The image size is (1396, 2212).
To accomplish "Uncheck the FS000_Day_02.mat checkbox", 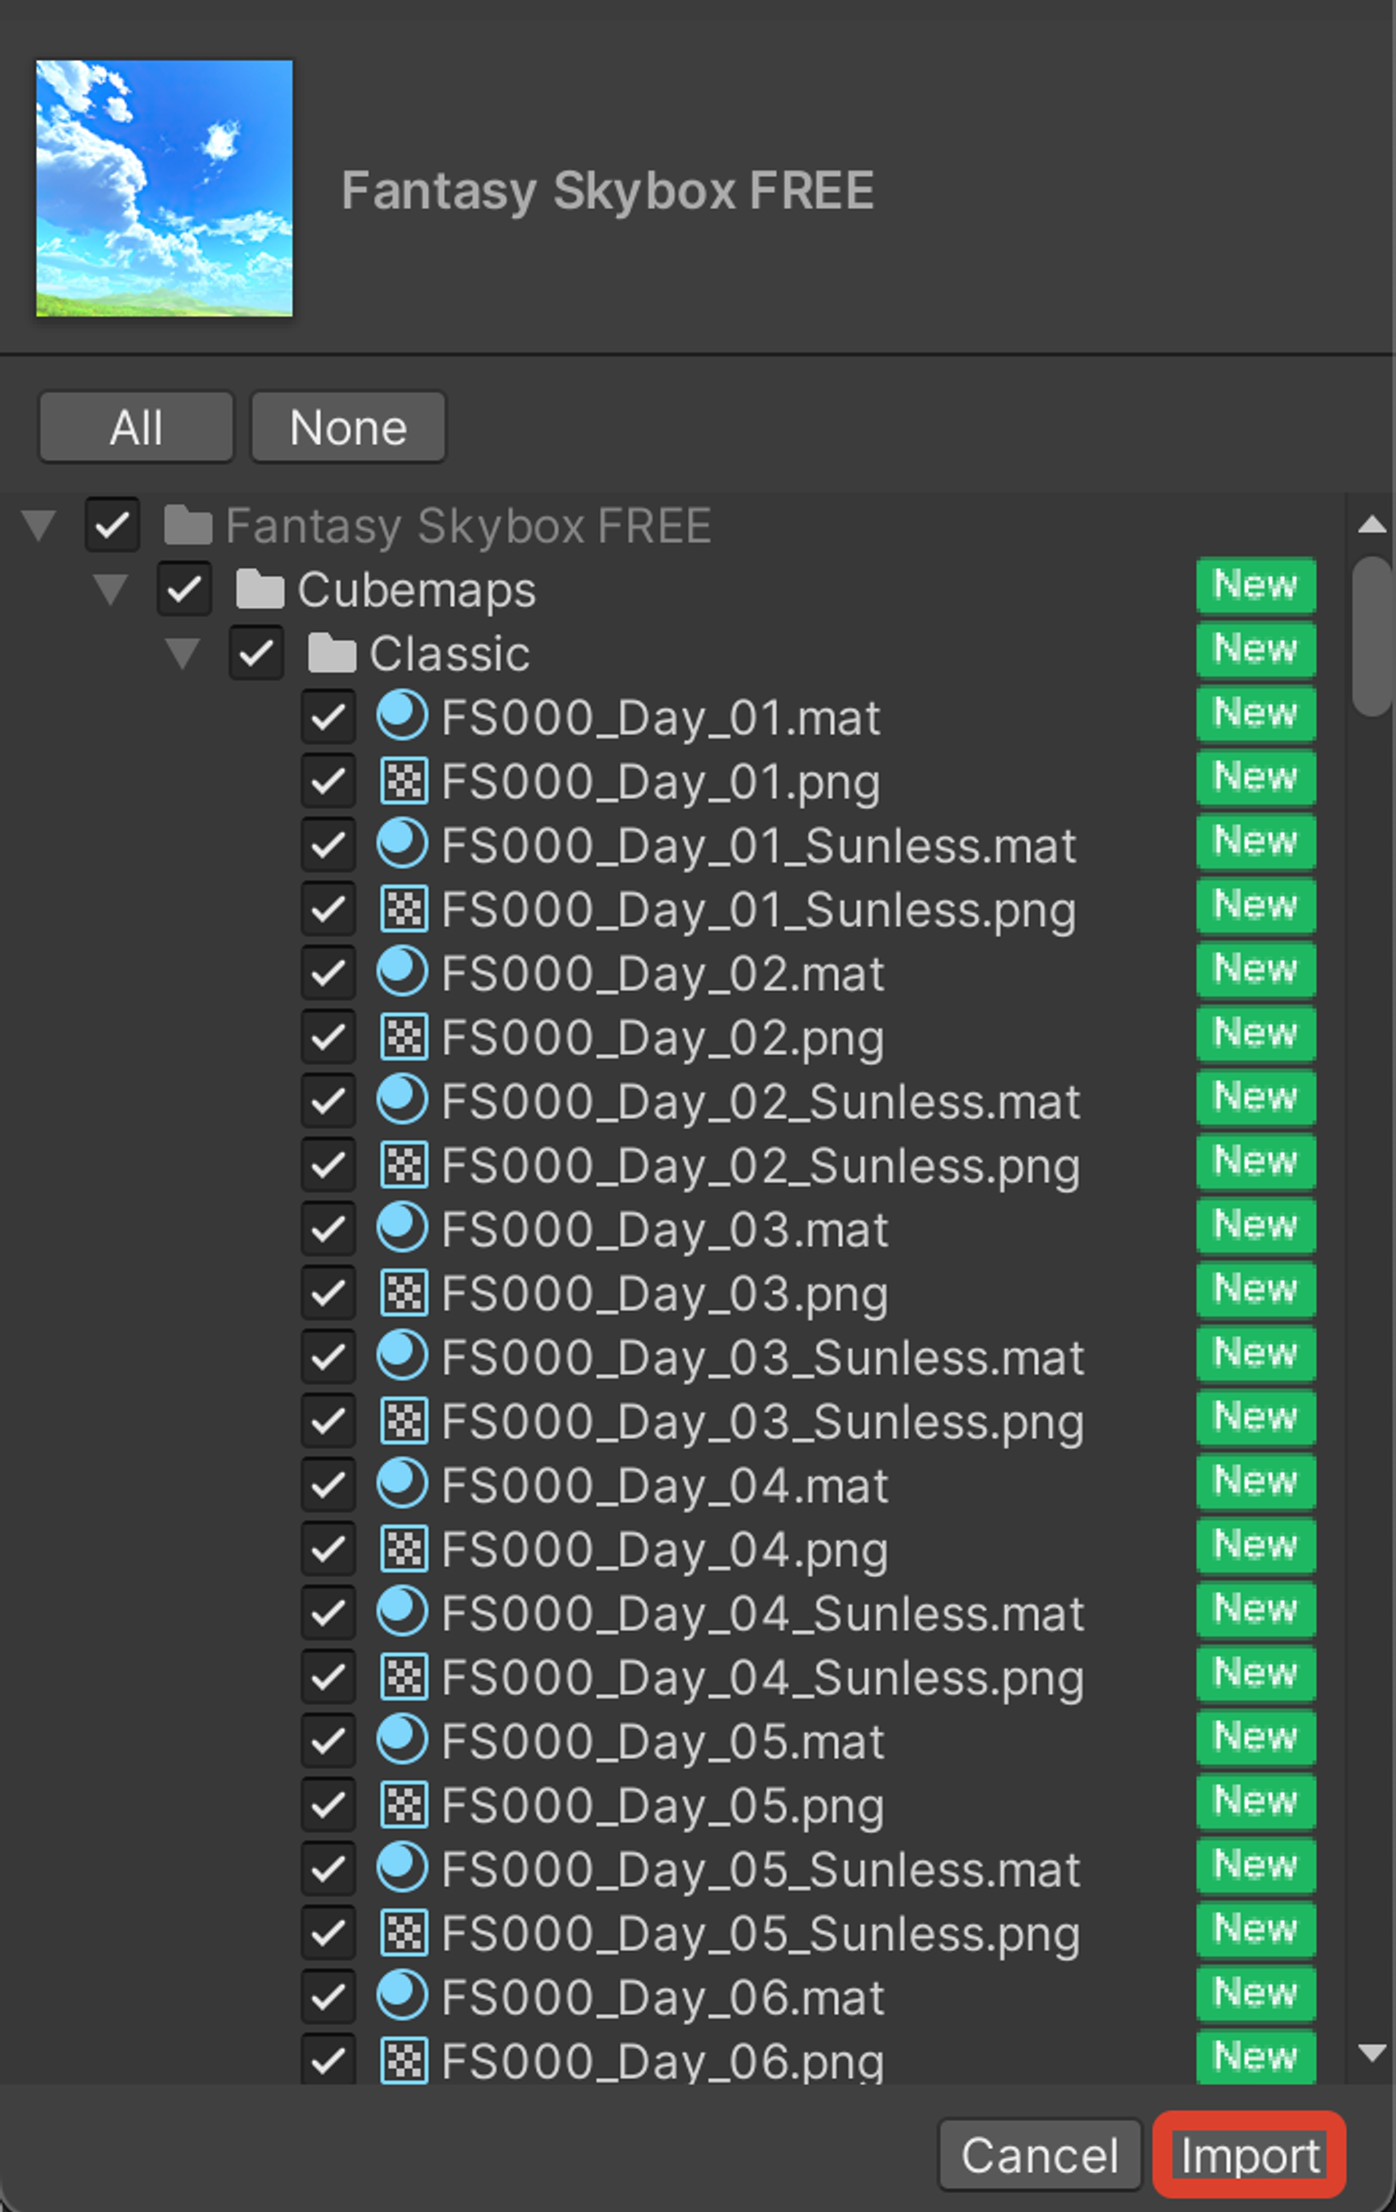I will pos(328,973).
